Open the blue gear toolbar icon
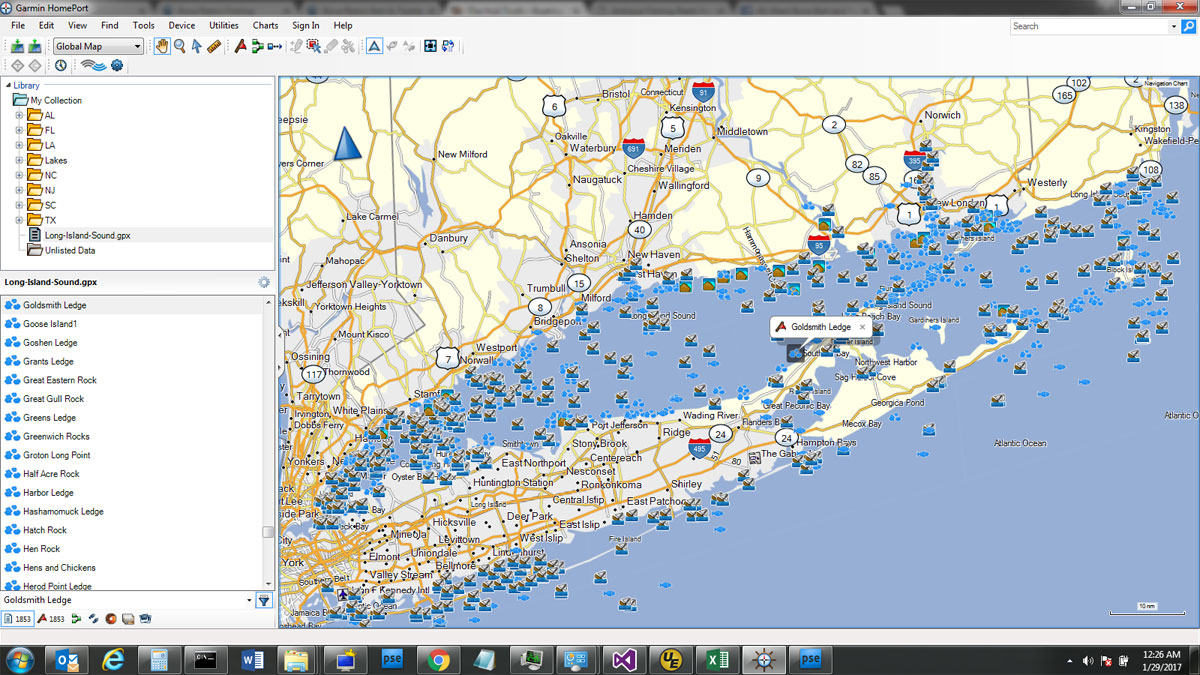 [117, 66]
